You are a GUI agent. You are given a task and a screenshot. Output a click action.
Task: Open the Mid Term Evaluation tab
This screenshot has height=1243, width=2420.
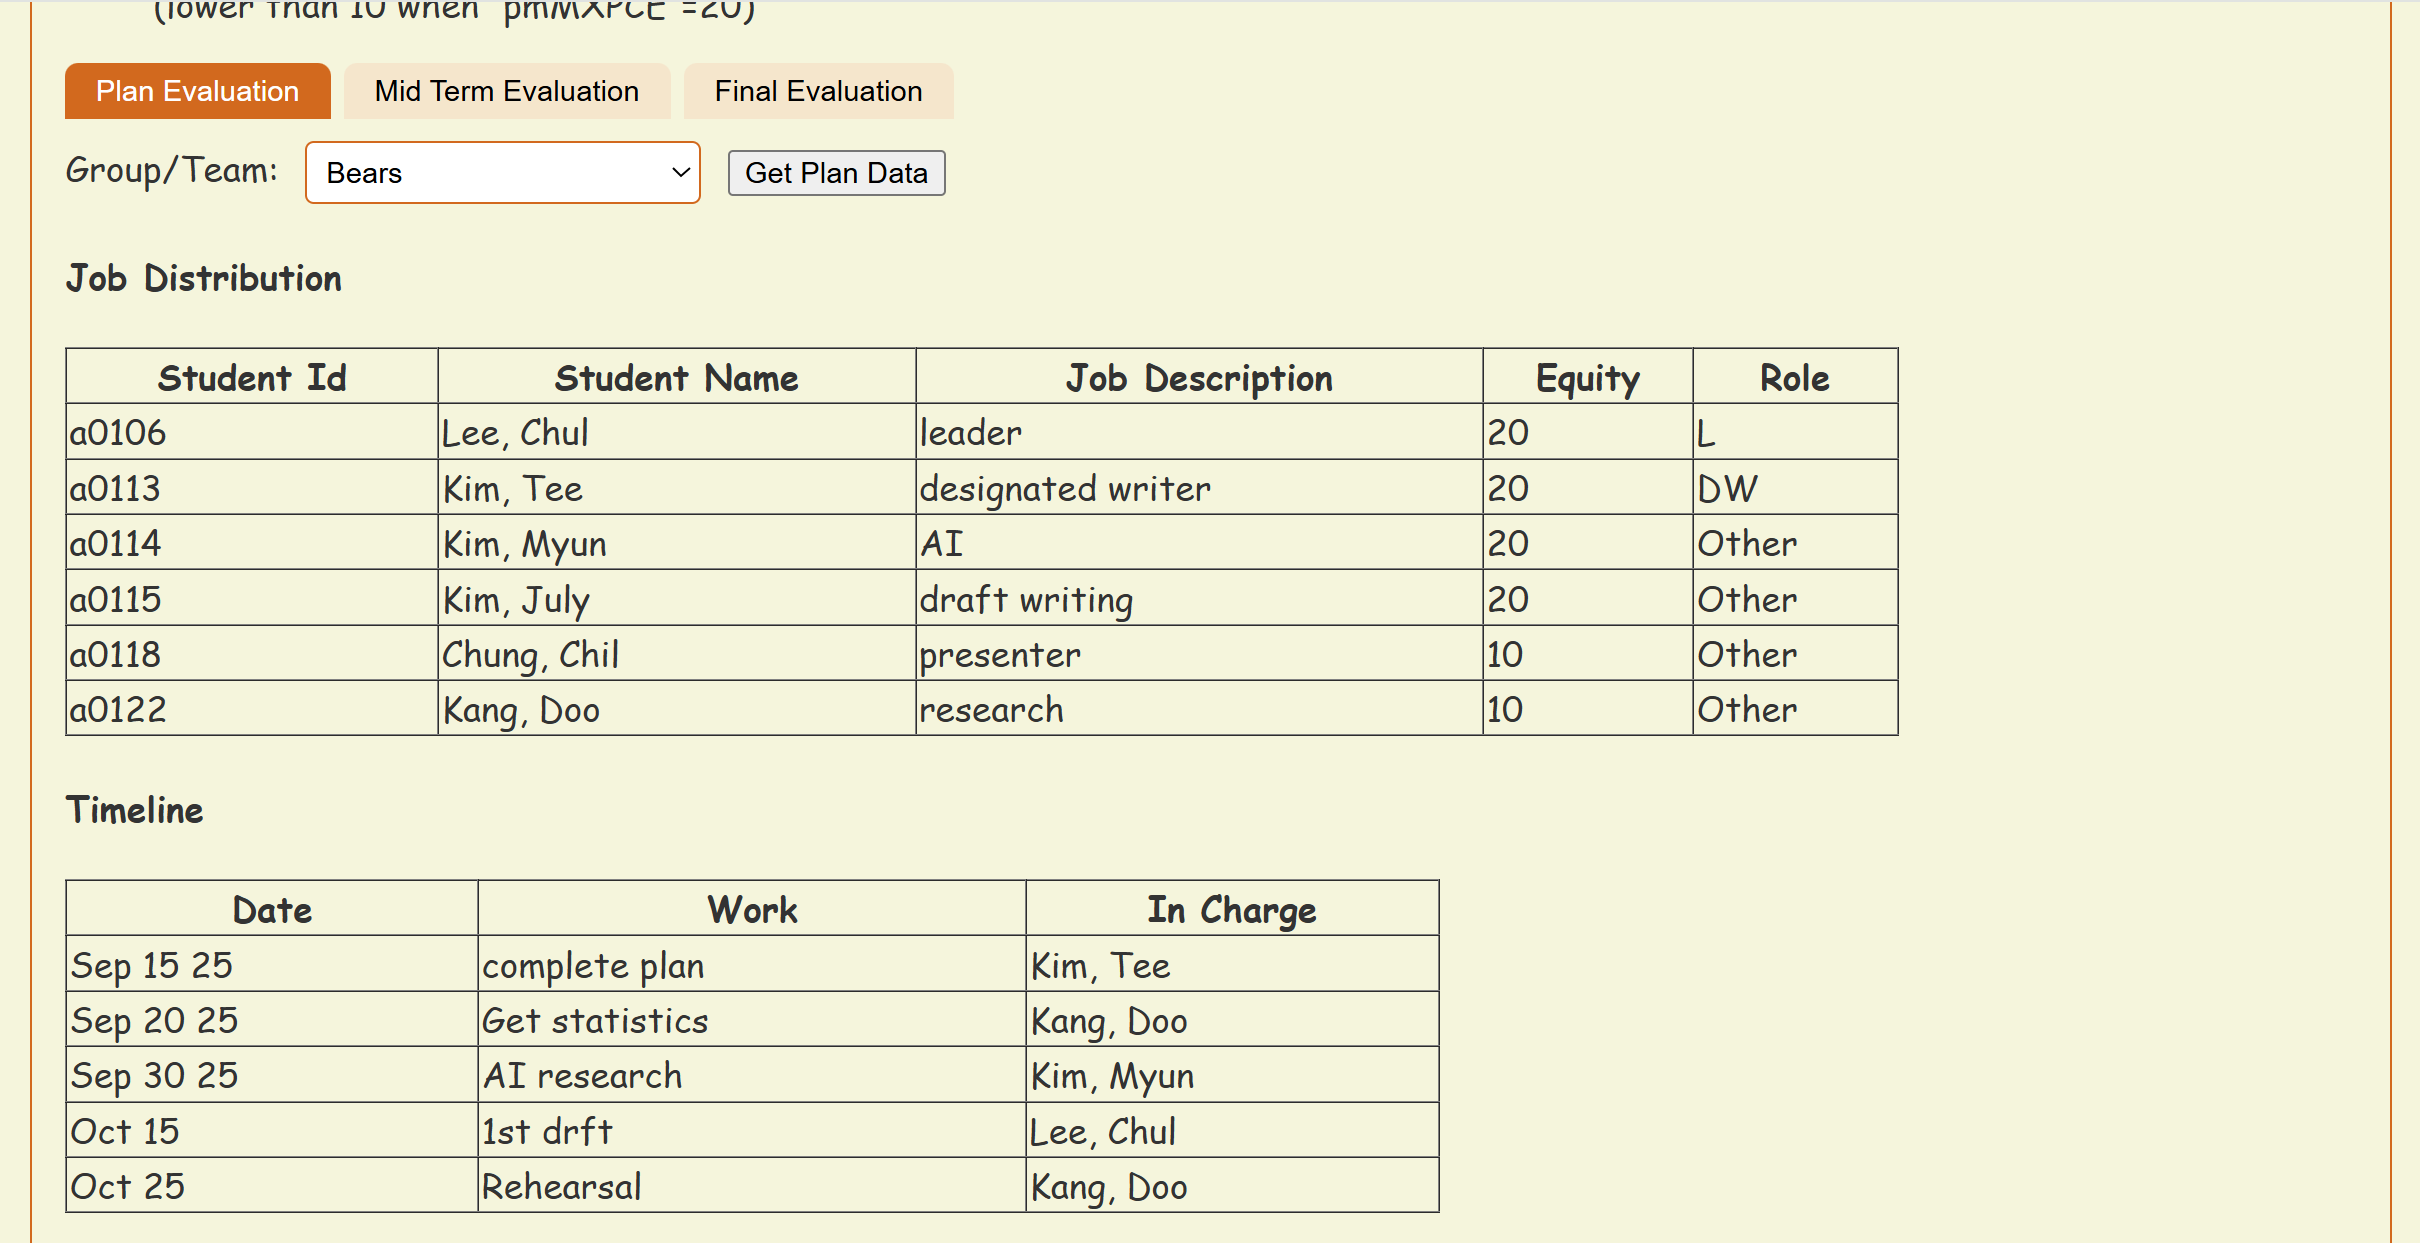click(x=506, y=91)
